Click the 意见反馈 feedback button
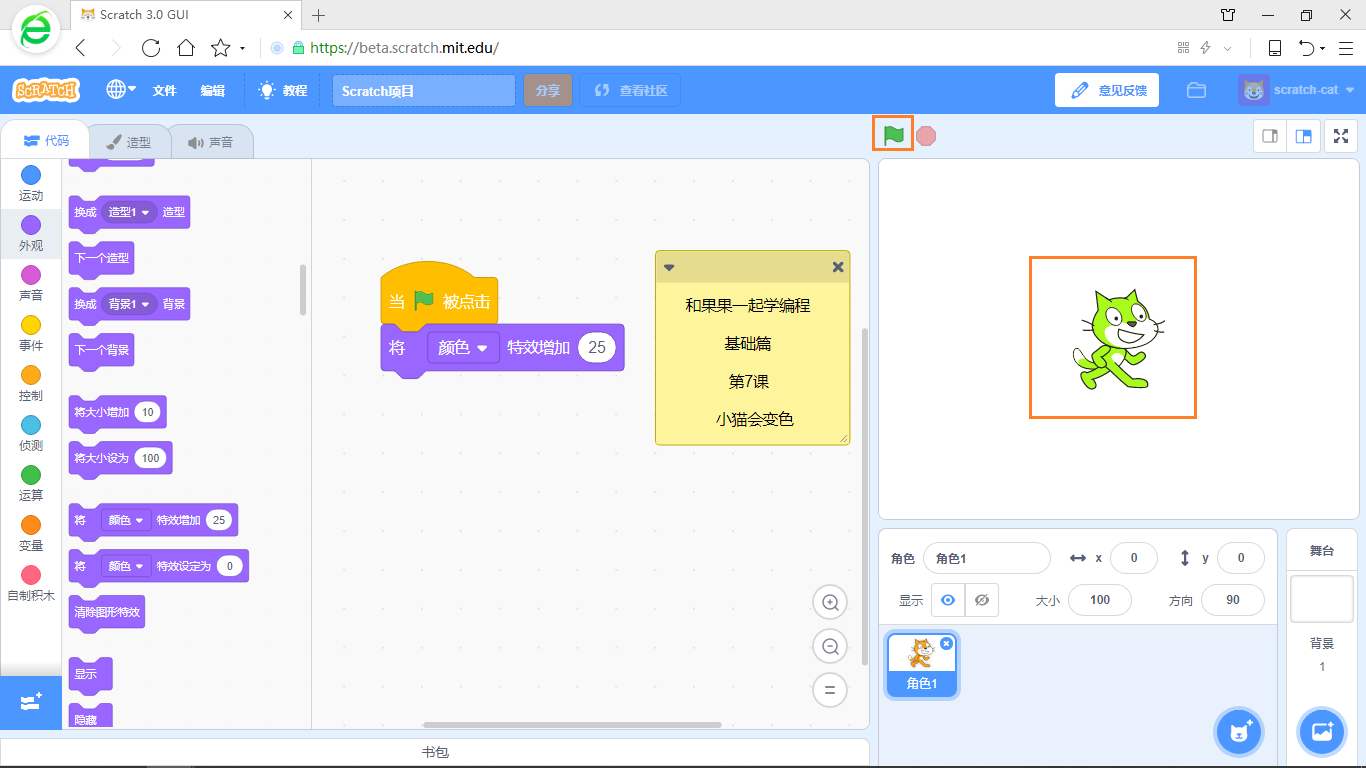The height and width of the screenshot is (768, 1366). coord(1107,90)
